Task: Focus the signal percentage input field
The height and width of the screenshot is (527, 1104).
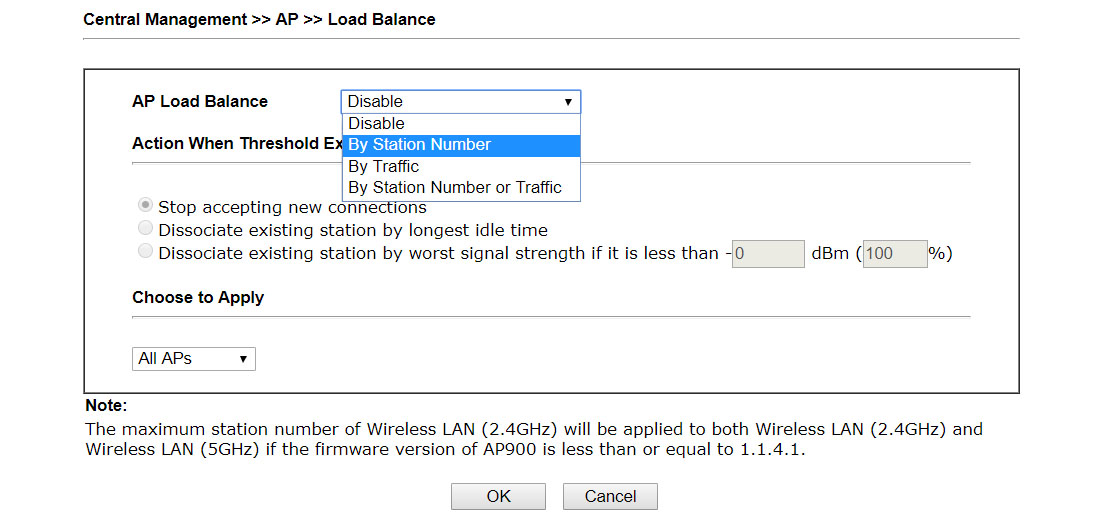Action: pyautogui.click(x=895, y=254)
